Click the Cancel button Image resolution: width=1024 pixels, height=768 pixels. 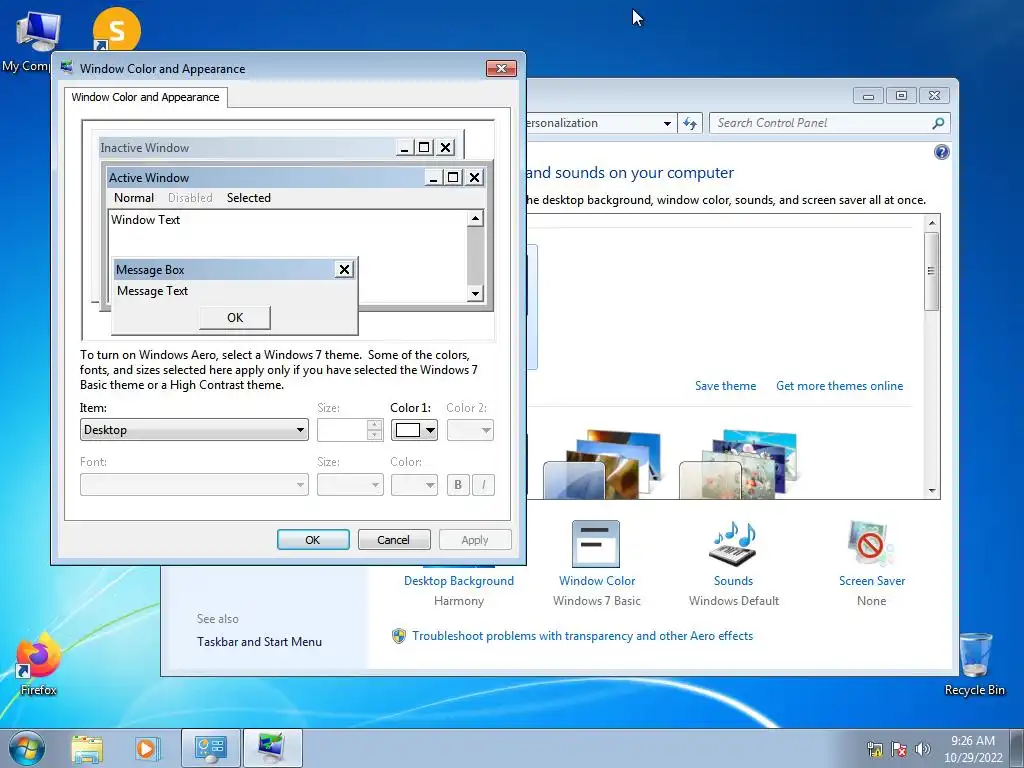tap(394, 540)
